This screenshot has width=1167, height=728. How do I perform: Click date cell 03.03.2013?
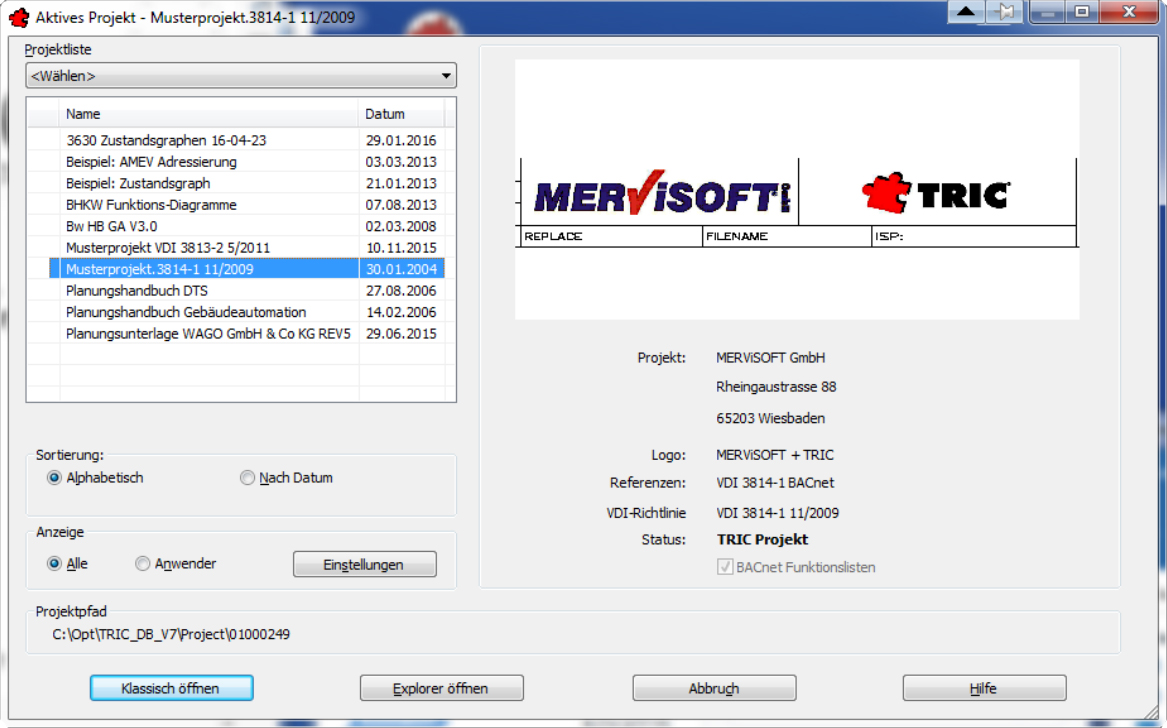(x=401, y=162)
